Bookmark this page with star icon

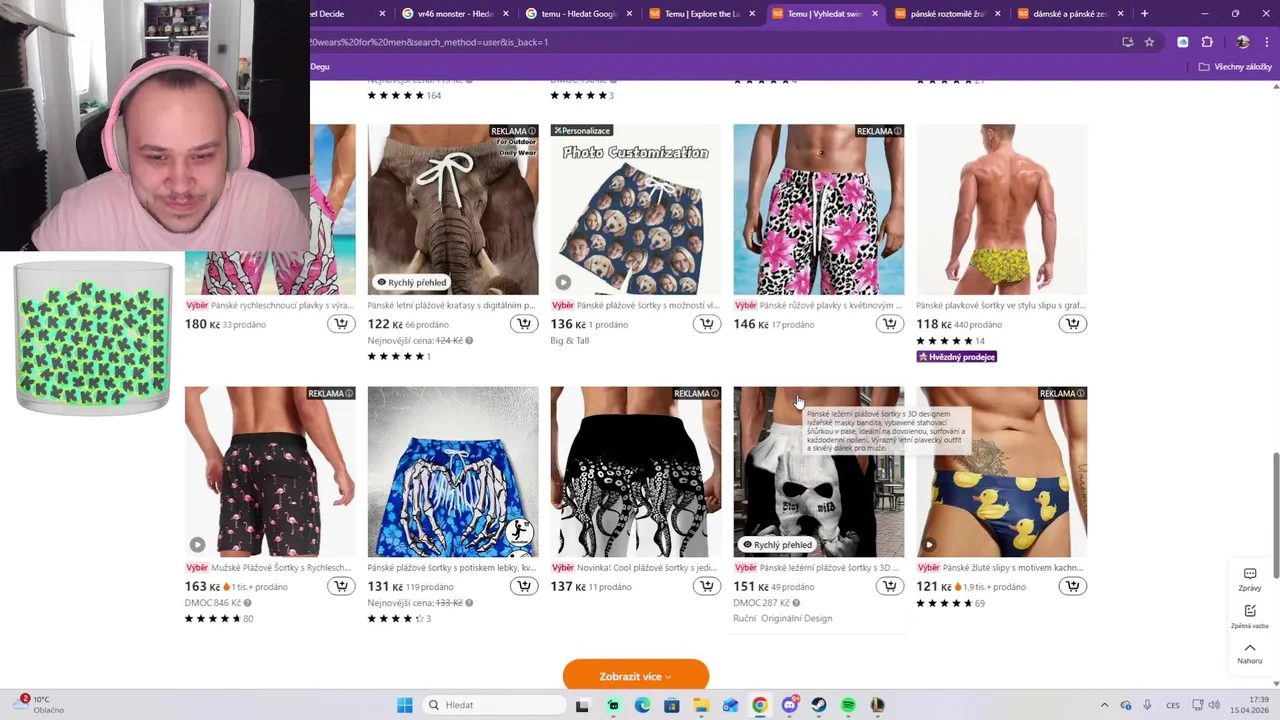(1149, 42)
